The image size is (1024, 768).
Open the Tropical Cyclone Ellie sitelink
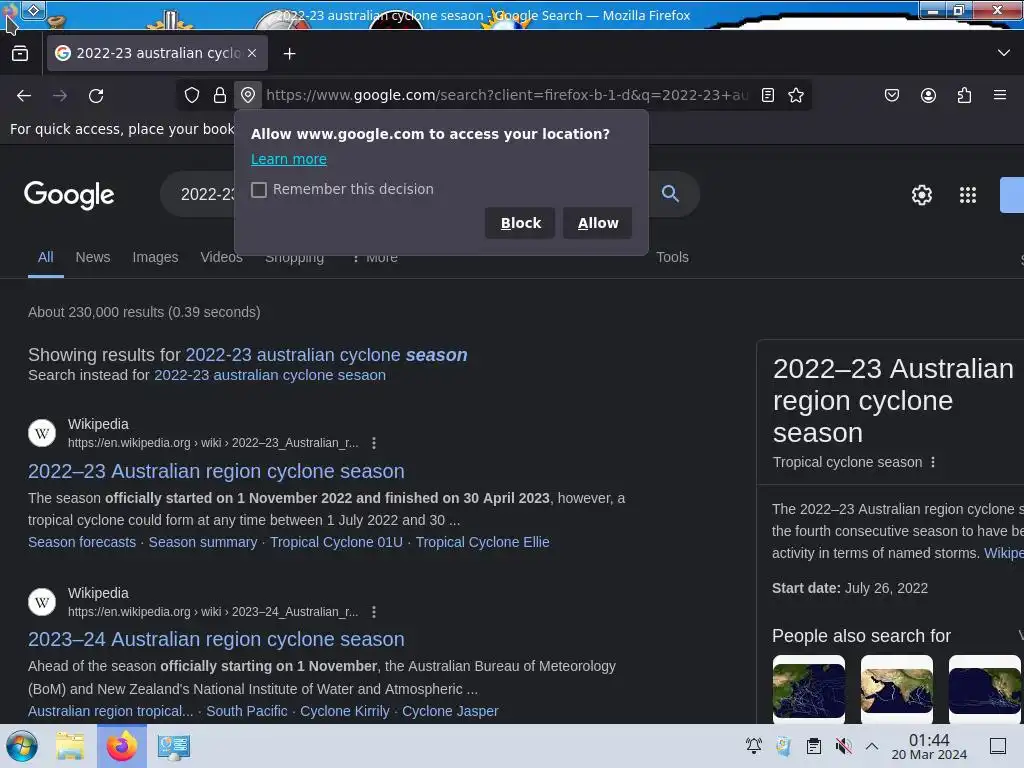483,542
